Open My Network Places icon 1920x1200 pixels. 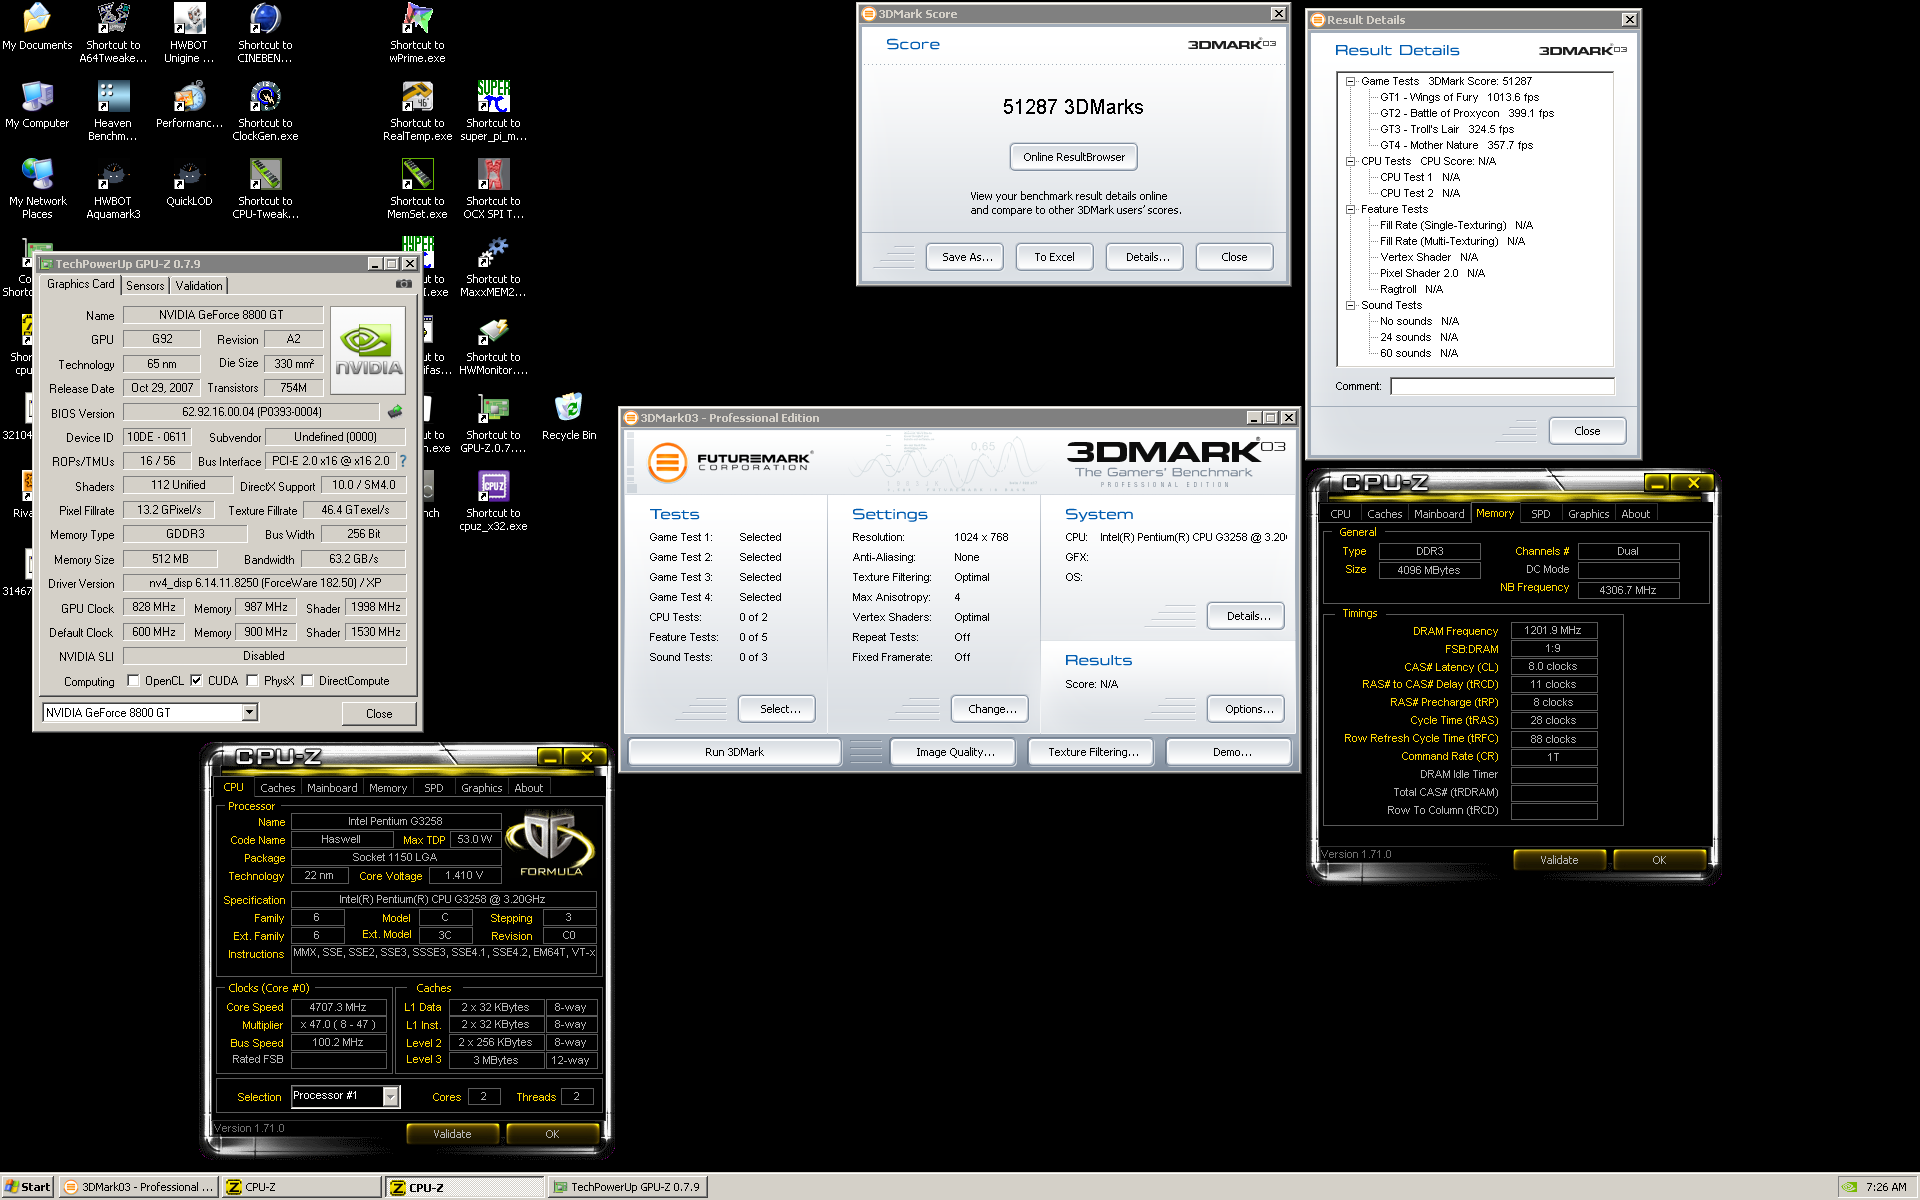tap(37, 189)
